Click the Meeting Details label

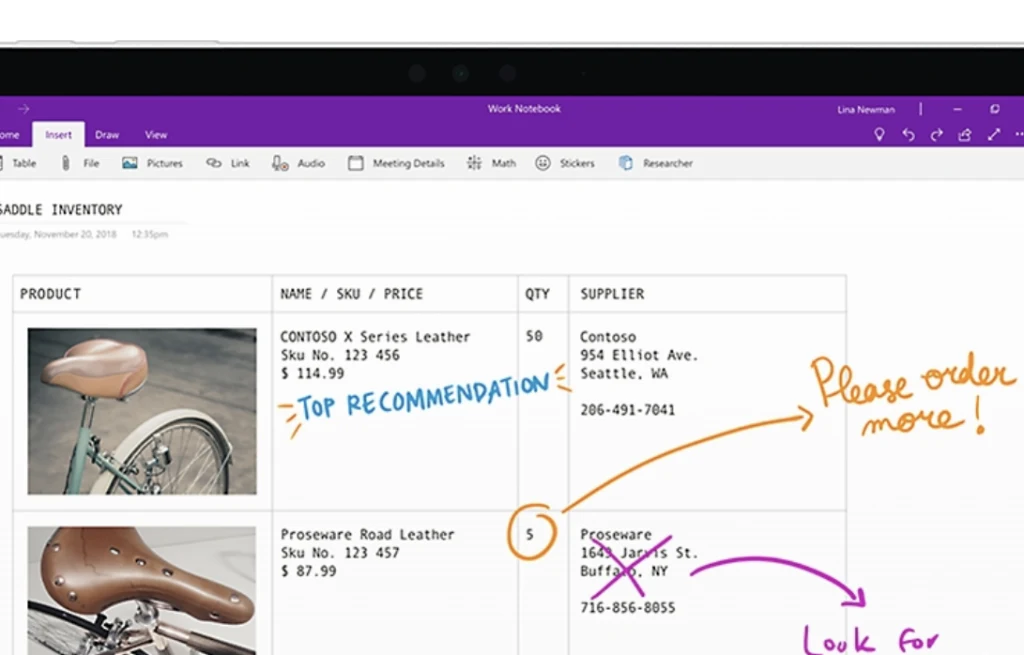[409, 163]
